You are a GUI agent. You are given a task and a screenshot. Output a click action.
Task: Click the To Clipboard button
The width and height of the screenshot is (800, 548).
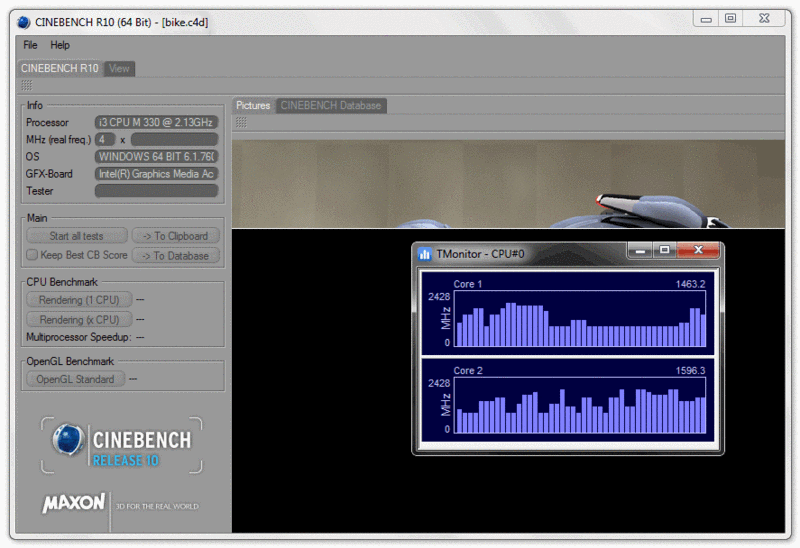point(176,236)
